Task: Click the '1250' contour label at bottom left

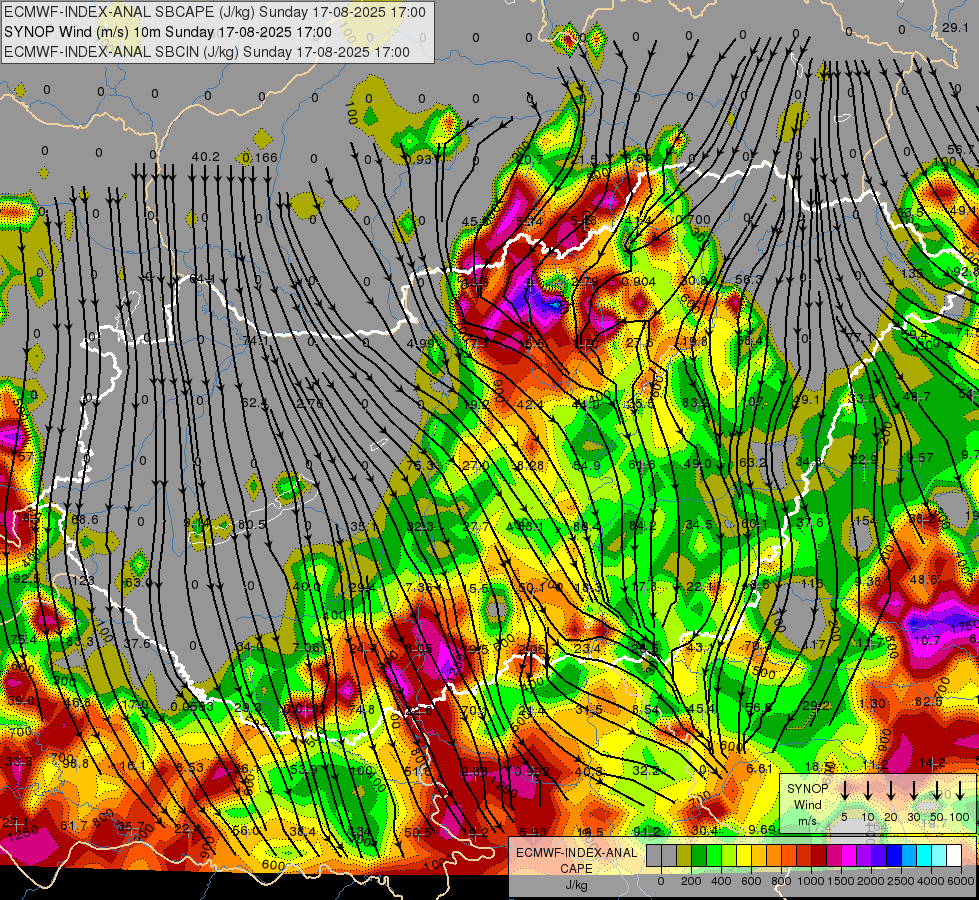Action: [x=24, y=832]
